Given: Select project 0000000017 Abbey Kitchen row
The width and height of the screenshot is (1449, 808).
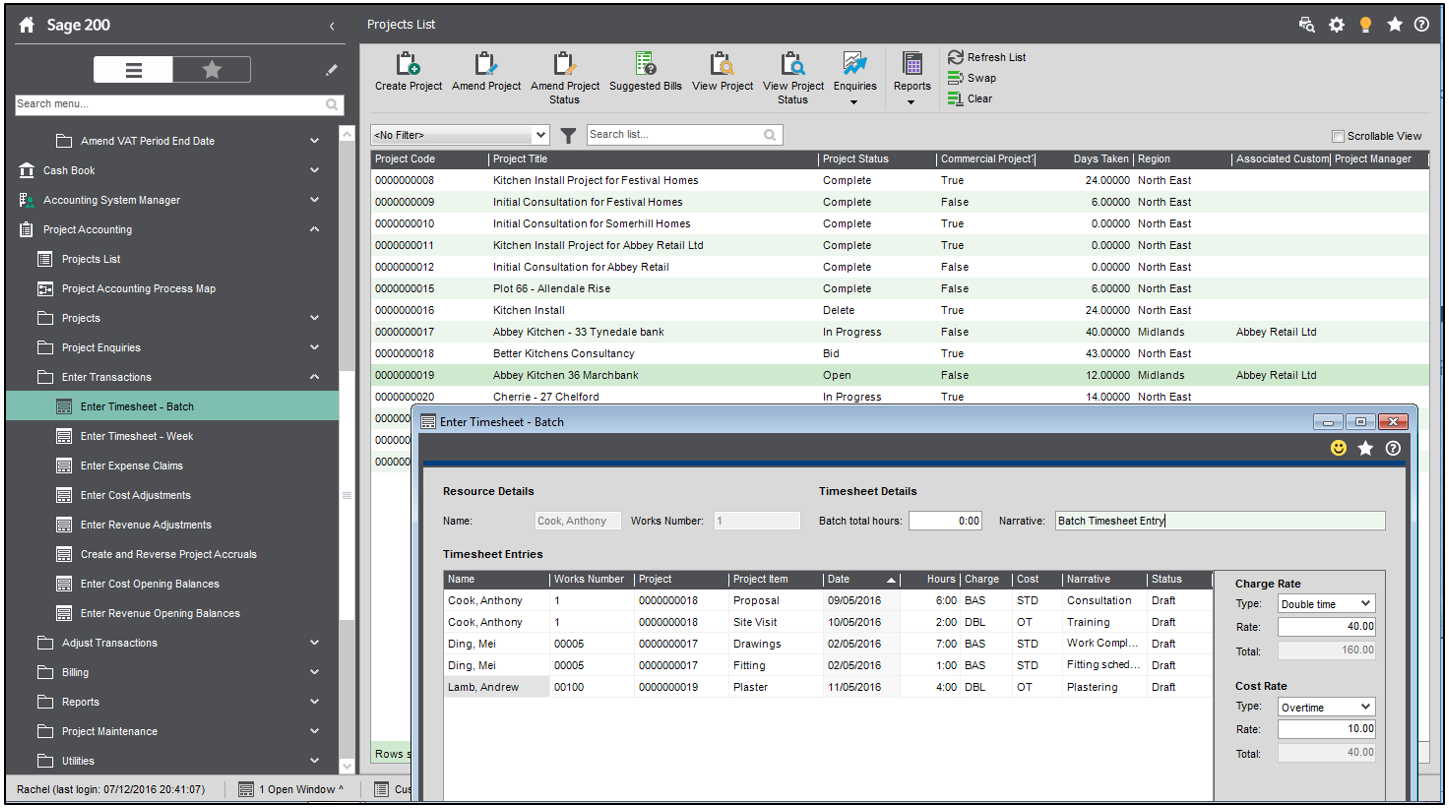Looking at the screenshot, I should click(x=900, y=332).
